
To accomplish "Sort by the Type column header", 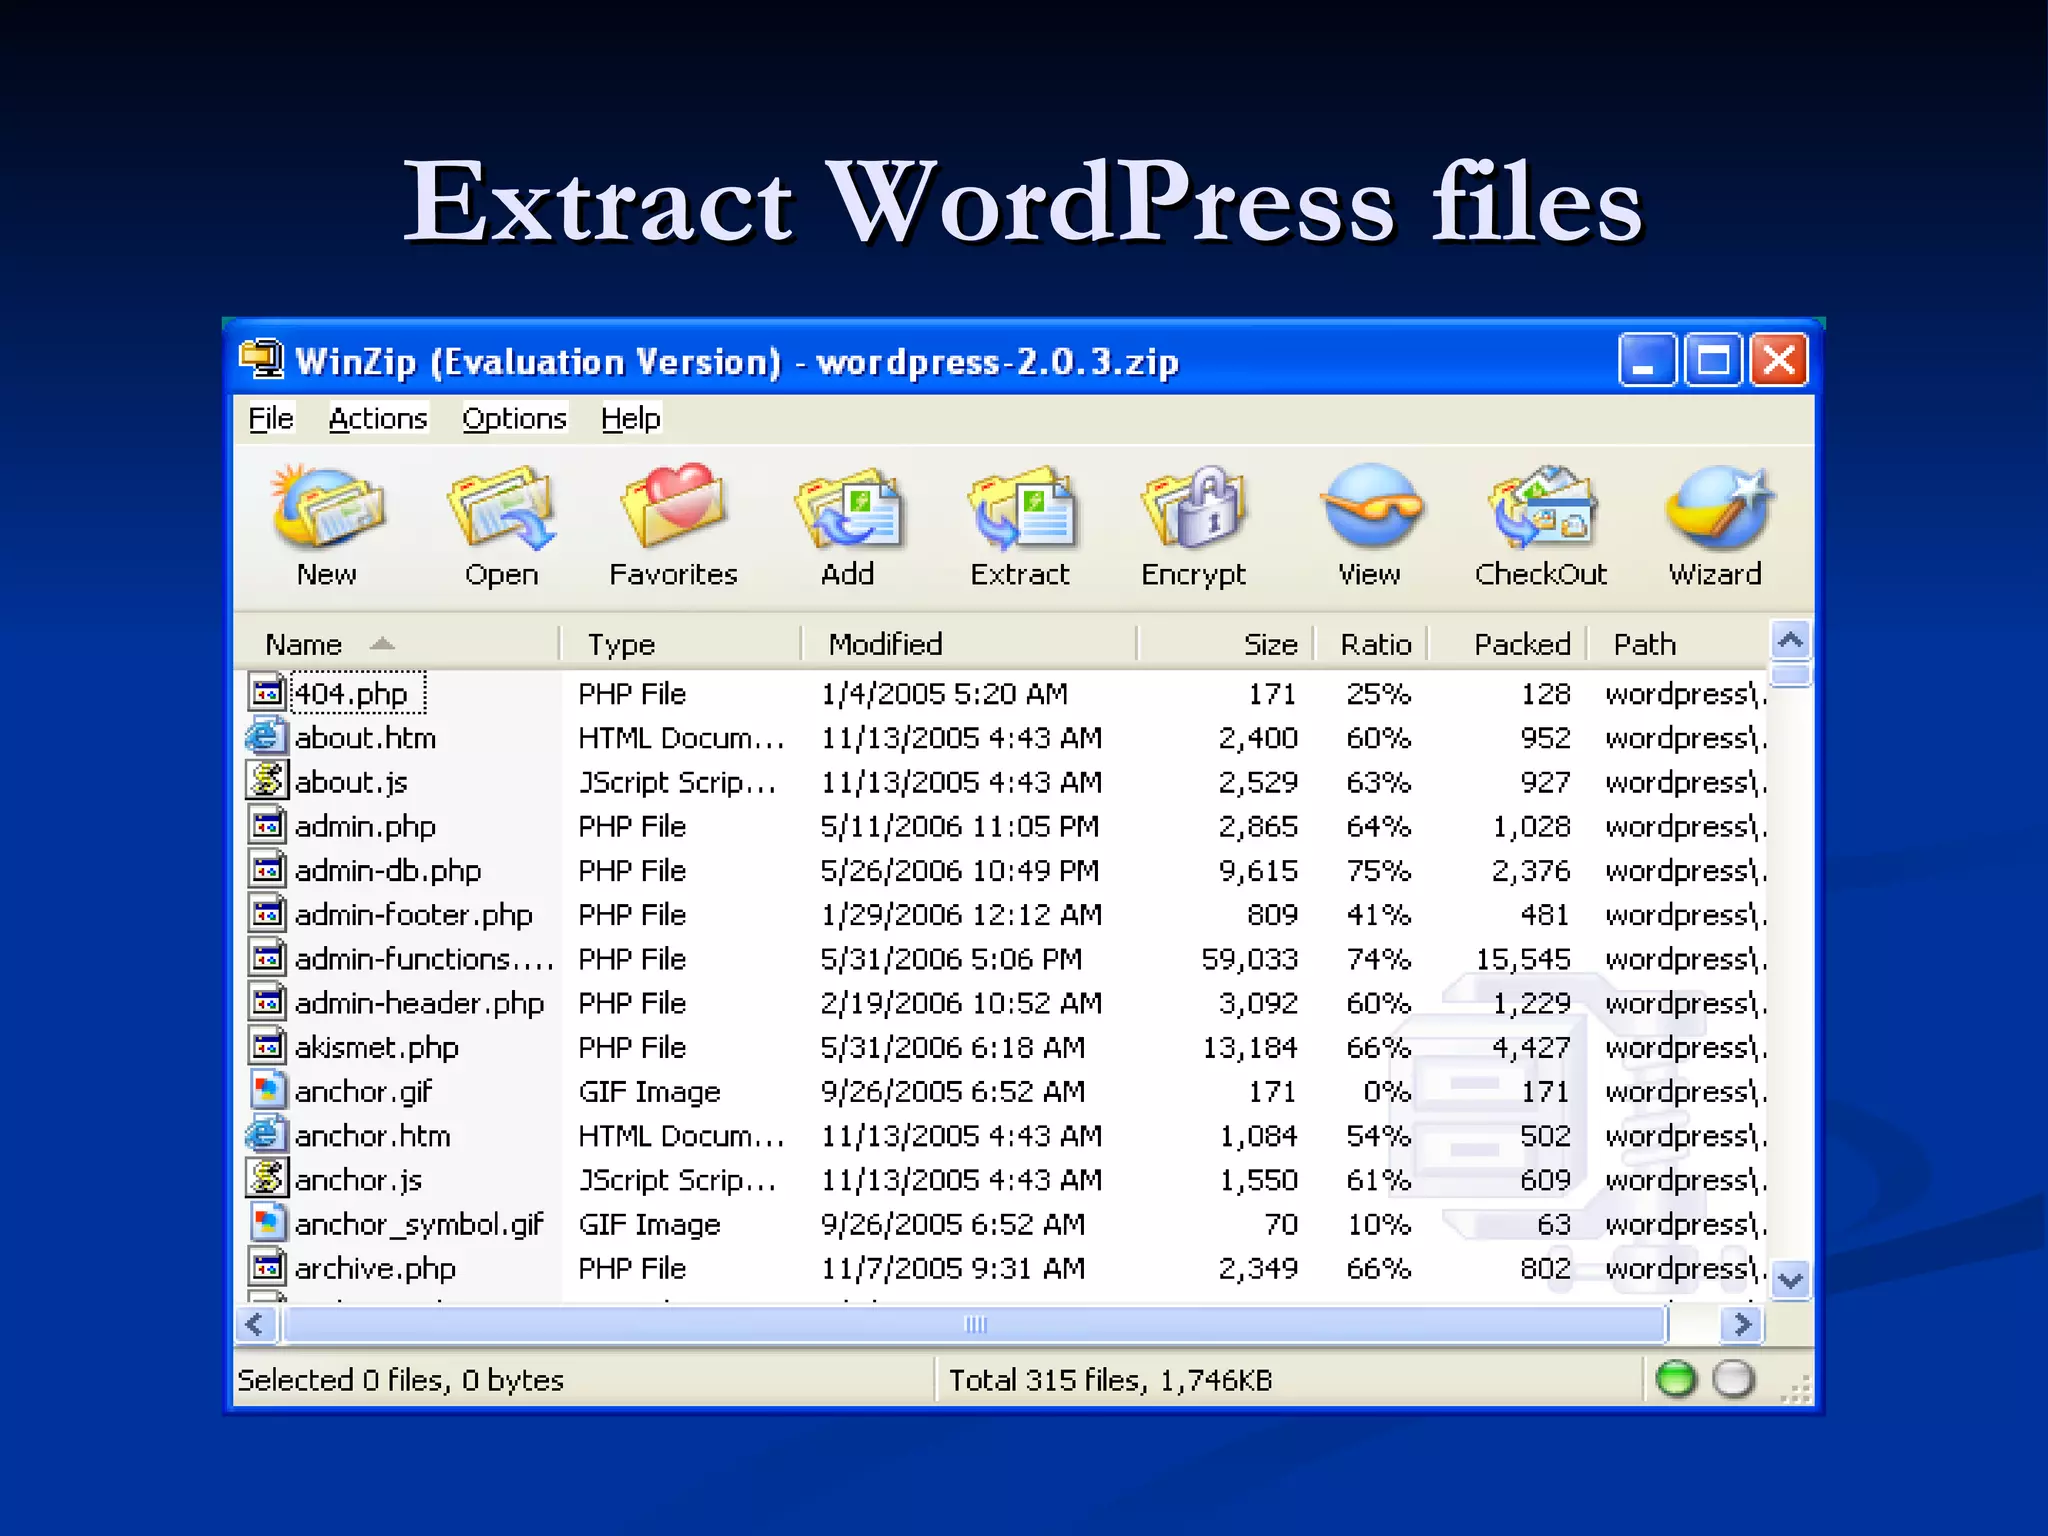I will [x=681, y=643].
